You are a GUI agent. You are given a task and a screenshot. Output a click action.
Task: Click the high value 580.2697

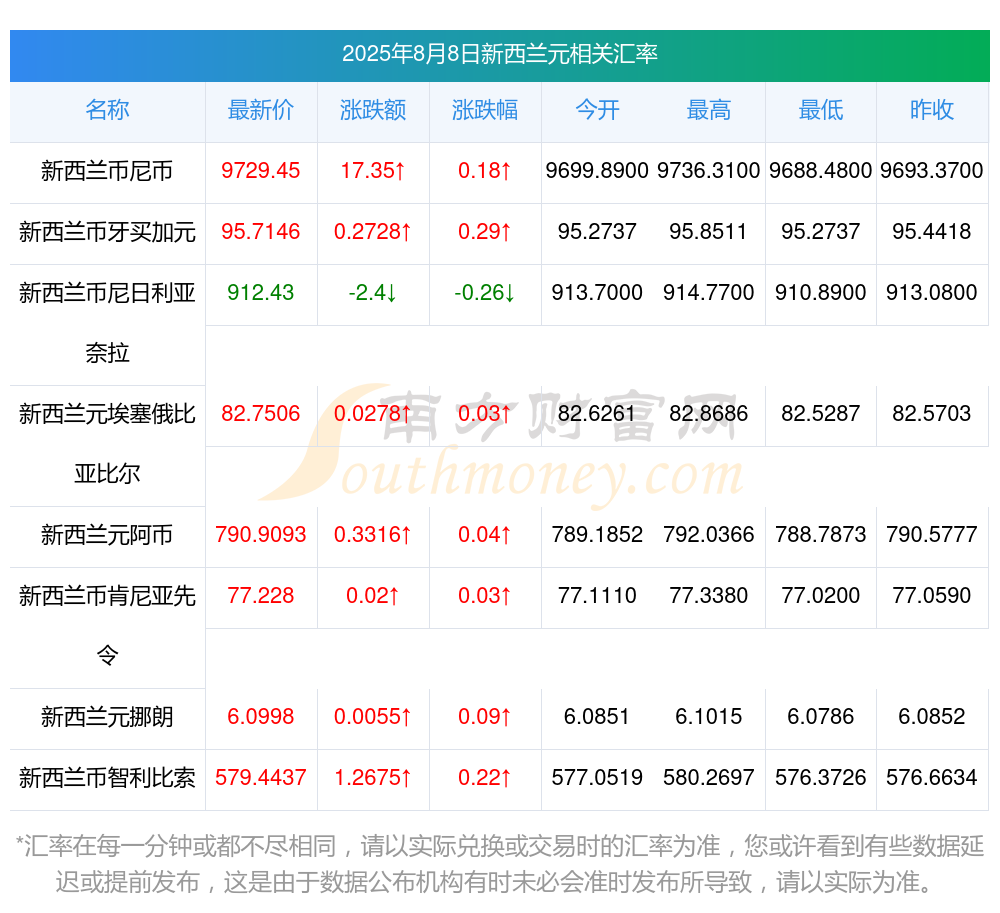point(709,777)
